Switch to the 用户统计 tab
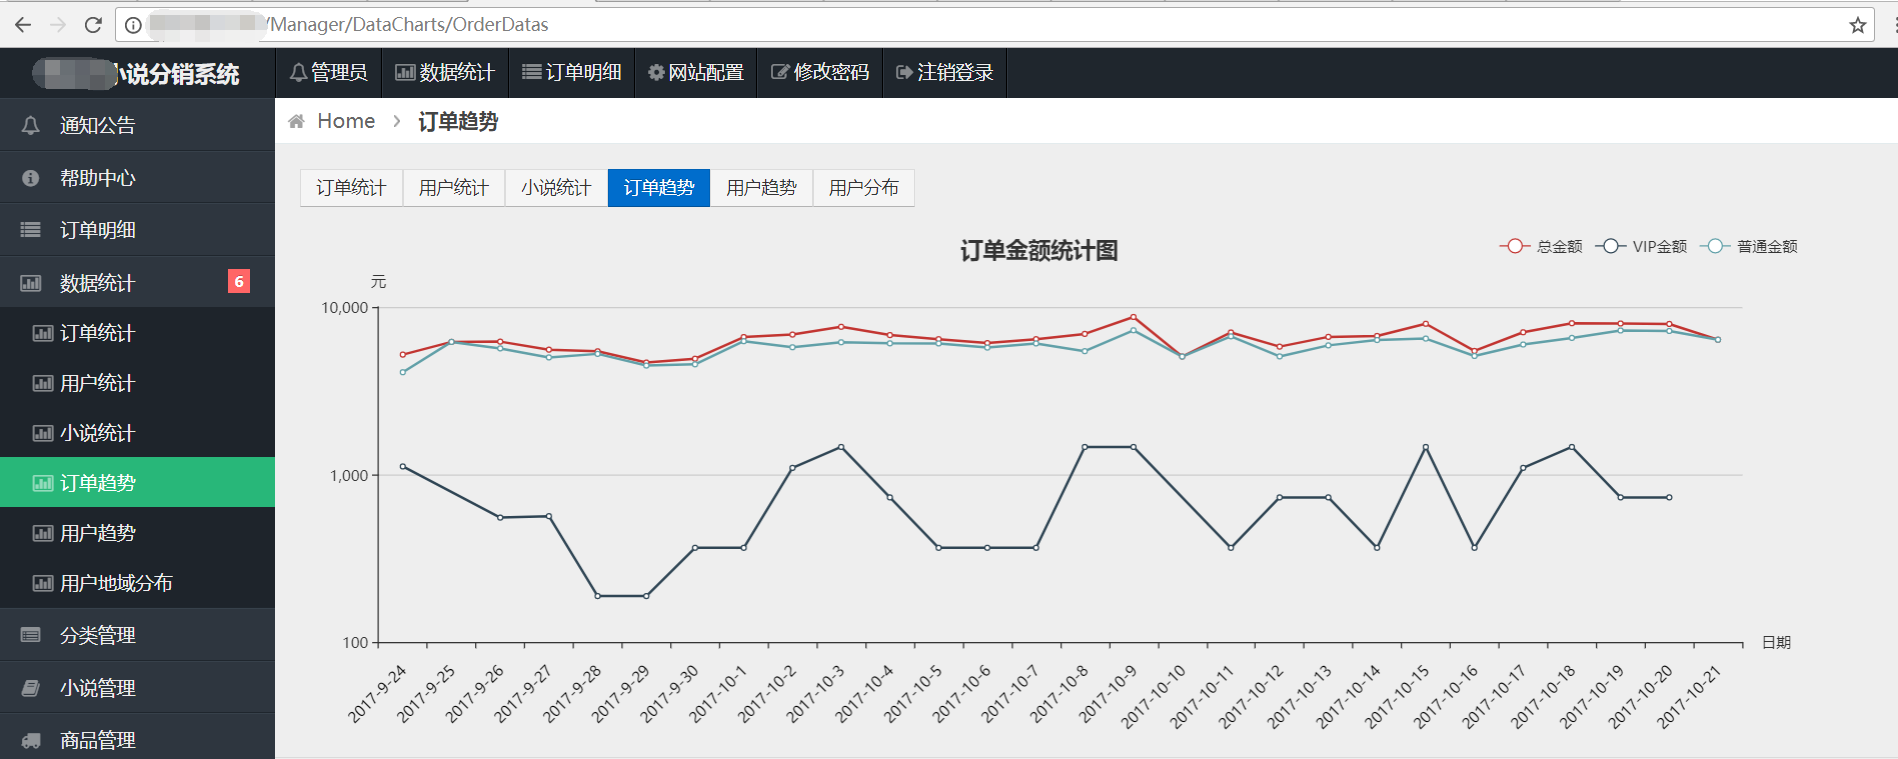Image resolution: width=1898 pixels, height=759 pixels. click(x=454, y=188)
